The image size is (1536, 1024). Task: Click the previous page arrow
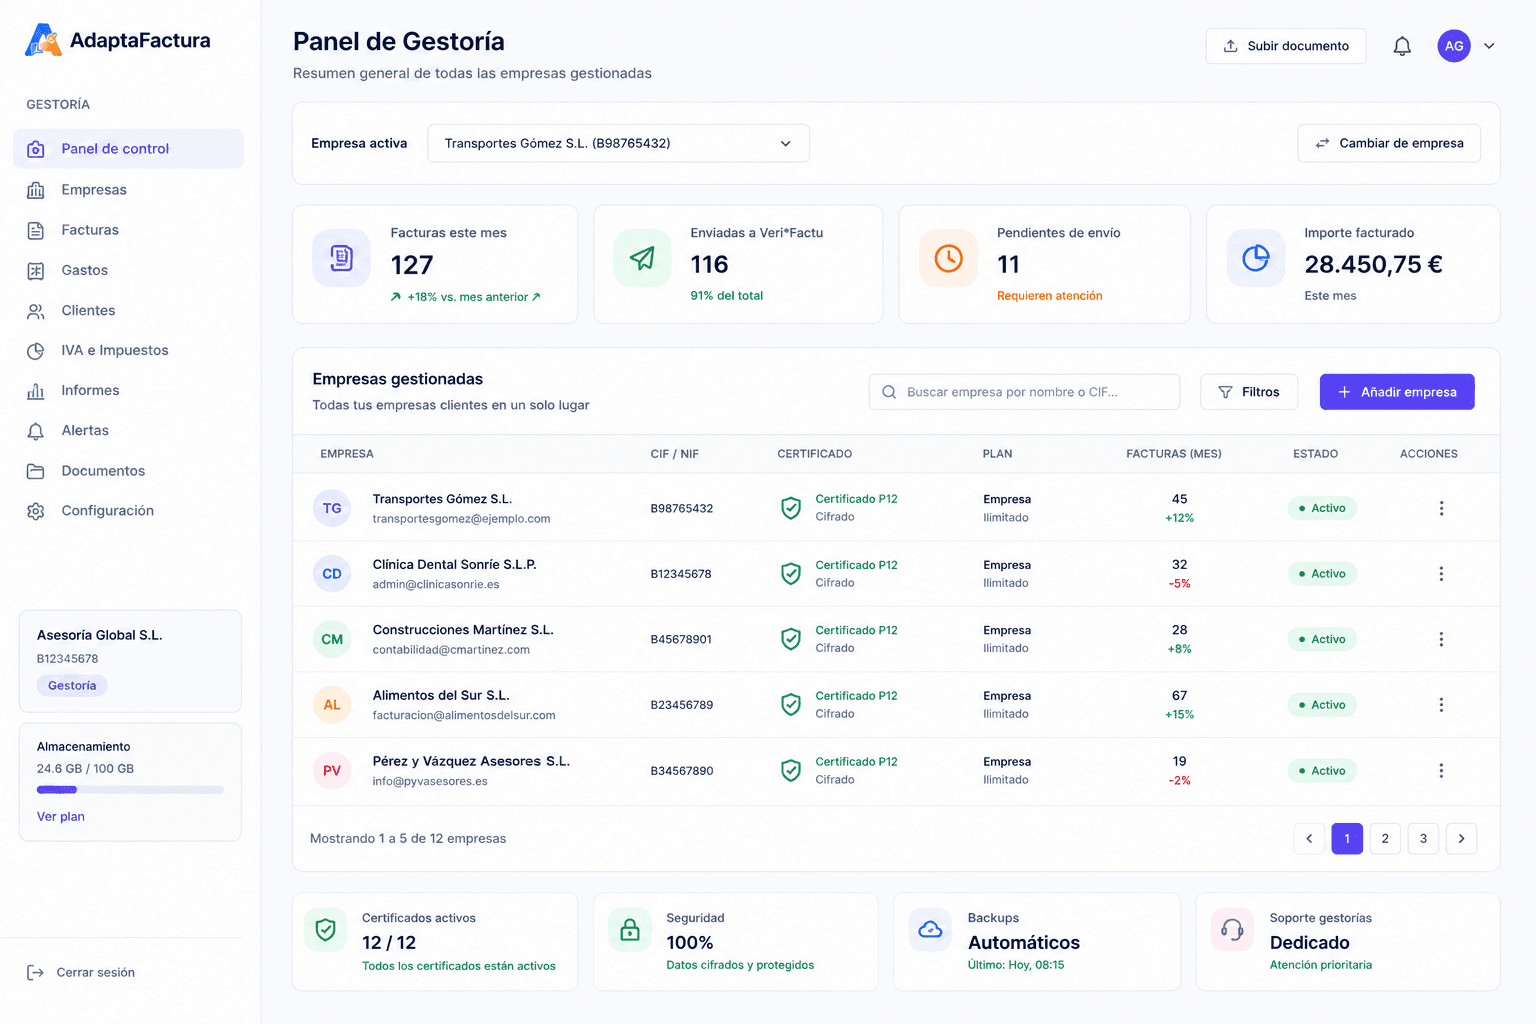pyautogui.click(x=1309, y=839)
